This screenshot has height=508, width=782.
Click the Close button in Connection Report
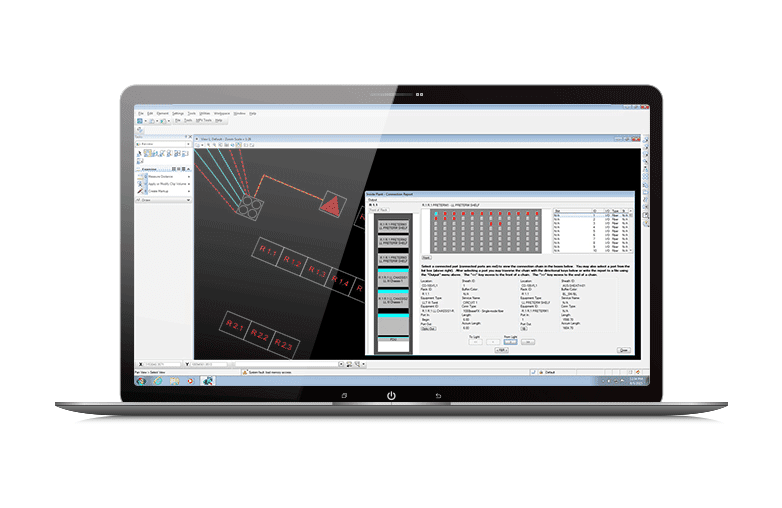tap(623, 350)
